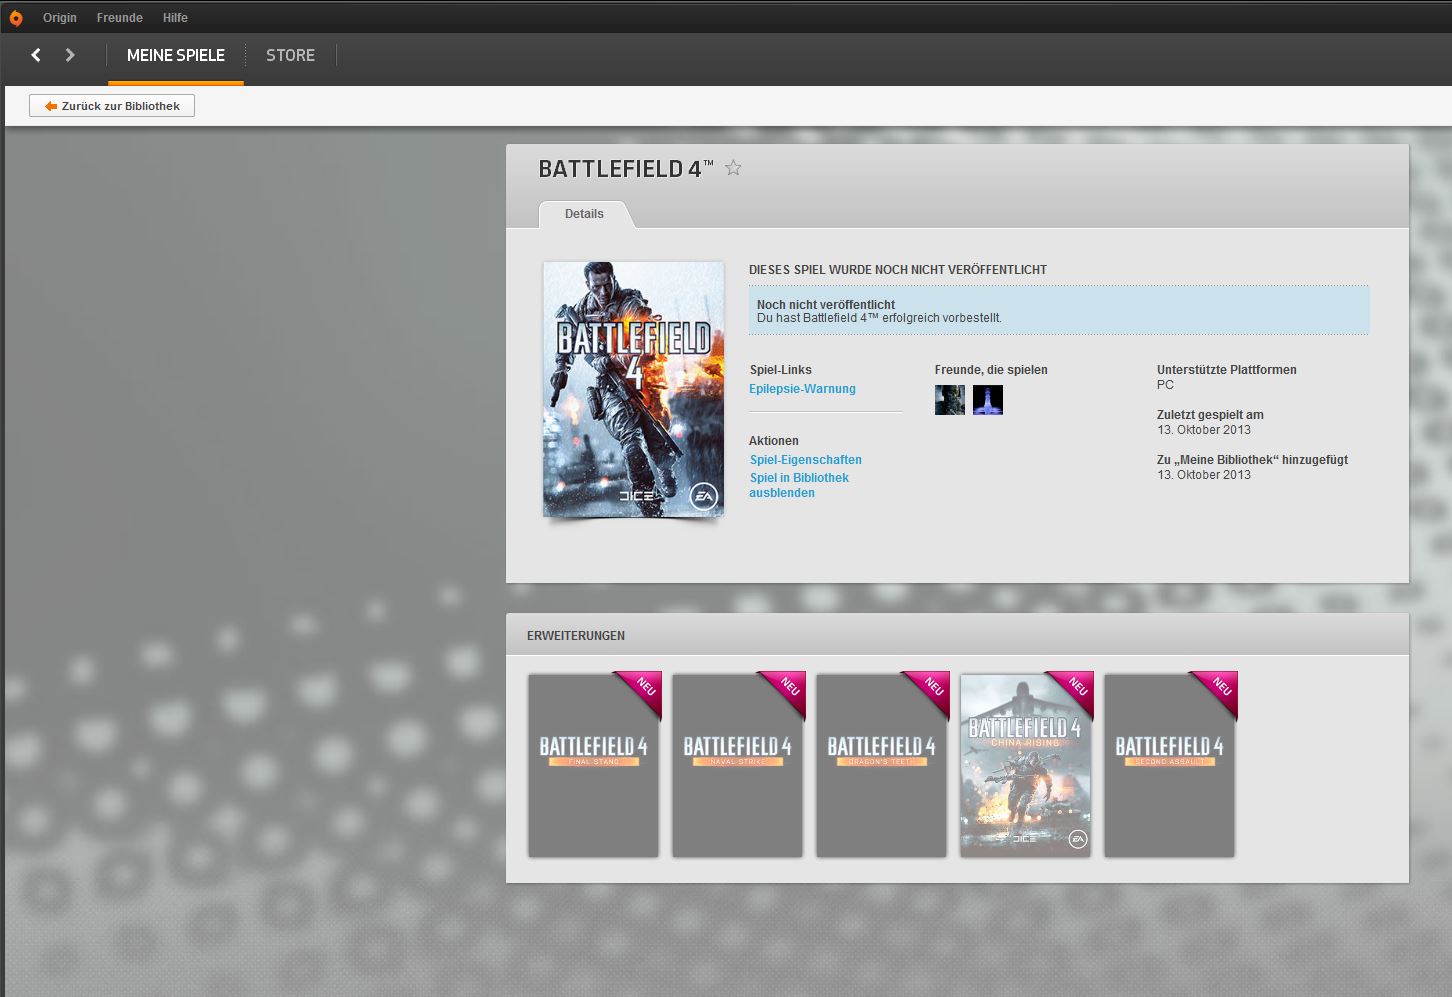Click Zurück zur Bibliothek button
Viewport: 1452px width, 997px height.
click(112, 106)
